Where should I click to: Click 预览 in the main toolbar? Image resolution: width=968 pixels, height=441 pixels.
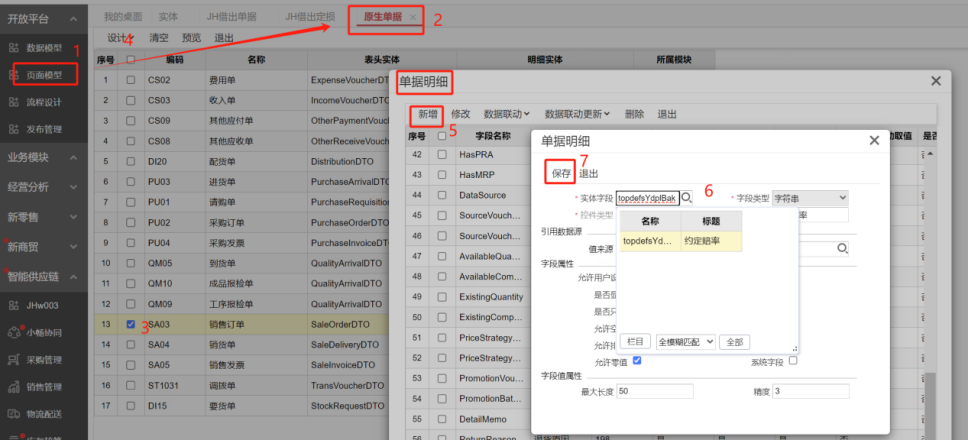click(x=191, y=38)
